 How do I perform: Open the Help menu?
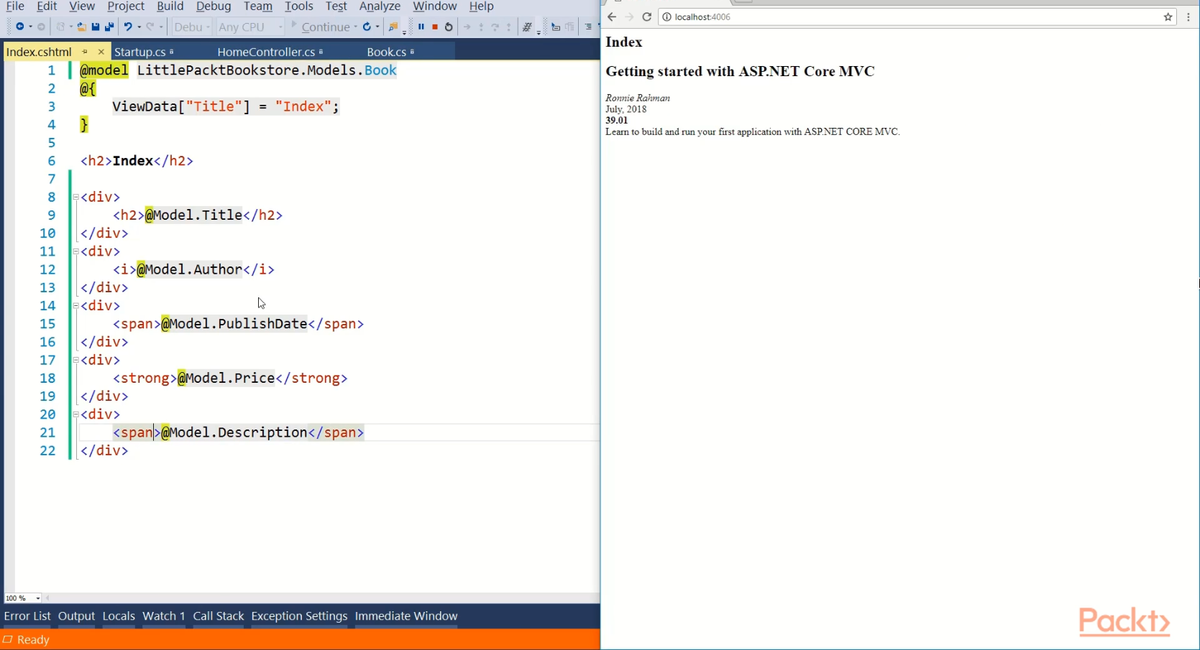[482, 6]
